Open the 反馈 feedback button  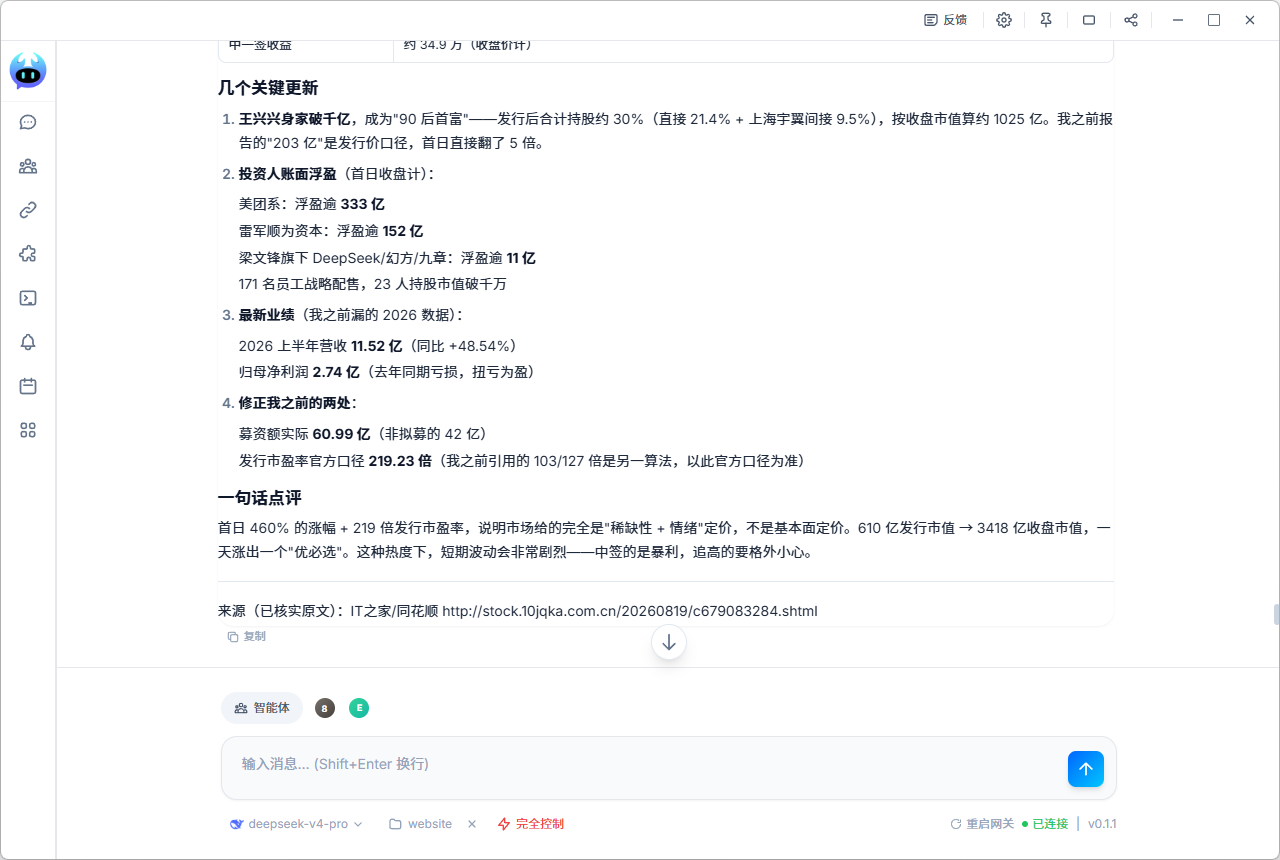click(945, 20)
